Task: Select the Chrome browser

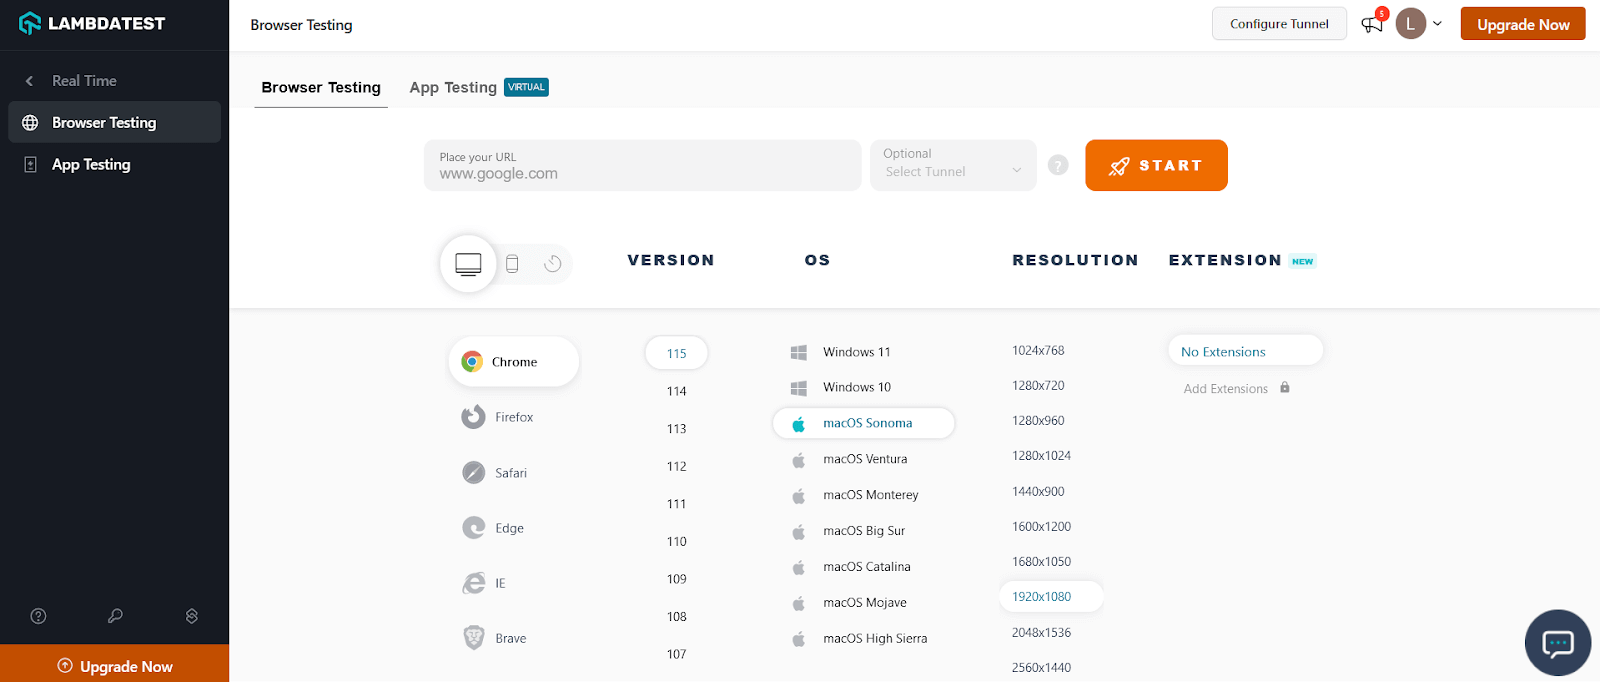Action: tap(514, 362)
